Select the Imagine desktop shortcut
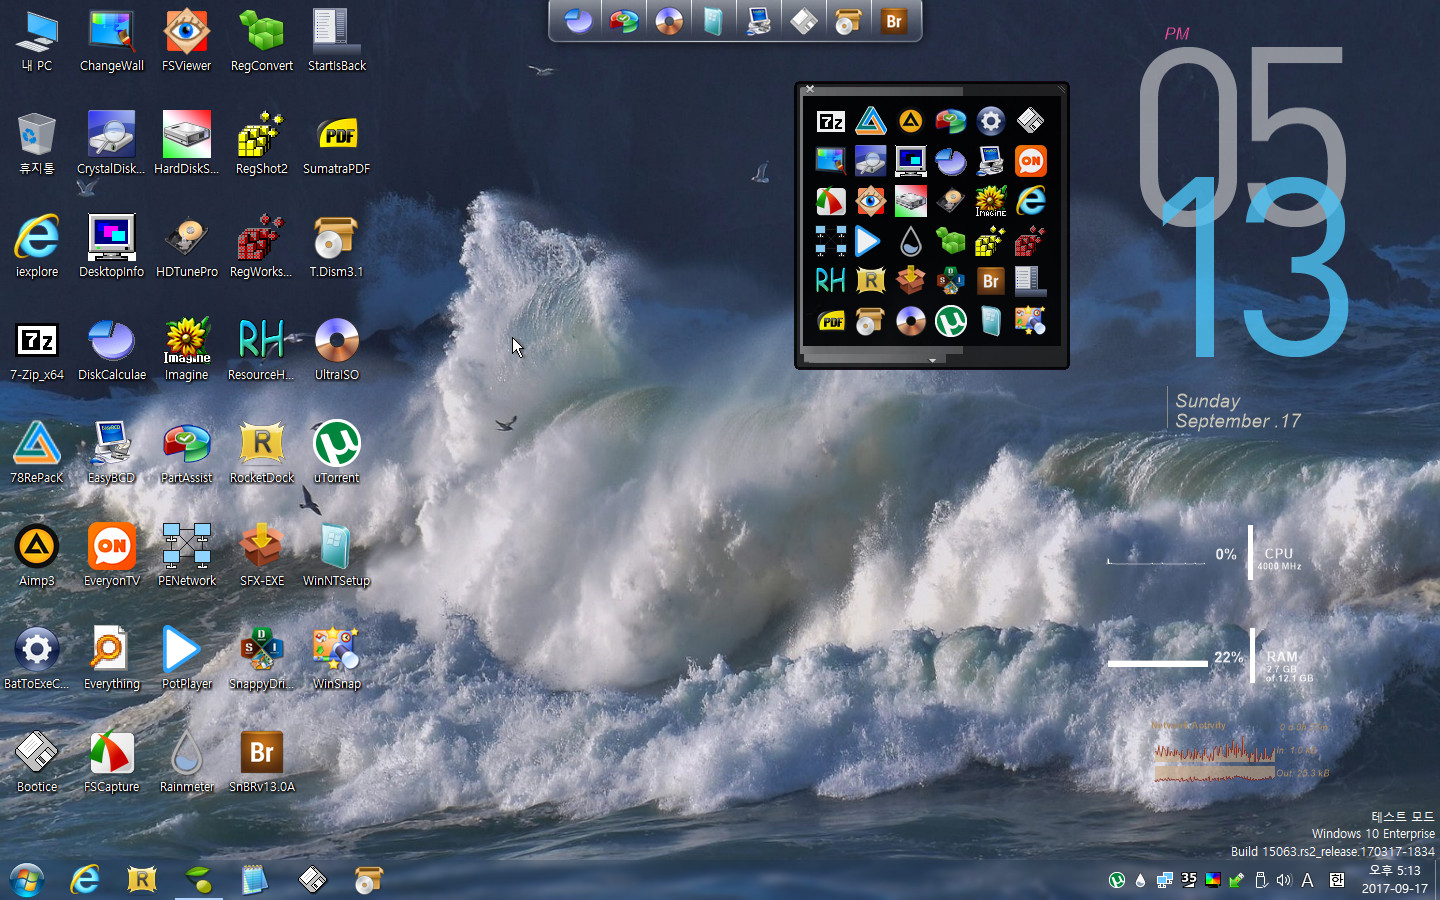 click(187, 350)
